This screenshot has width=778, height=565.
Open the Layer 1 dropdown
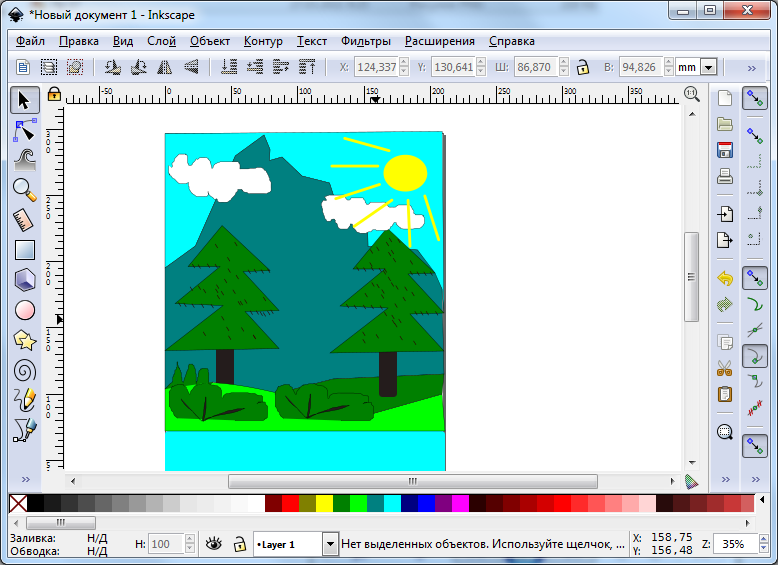click(330, 544)
